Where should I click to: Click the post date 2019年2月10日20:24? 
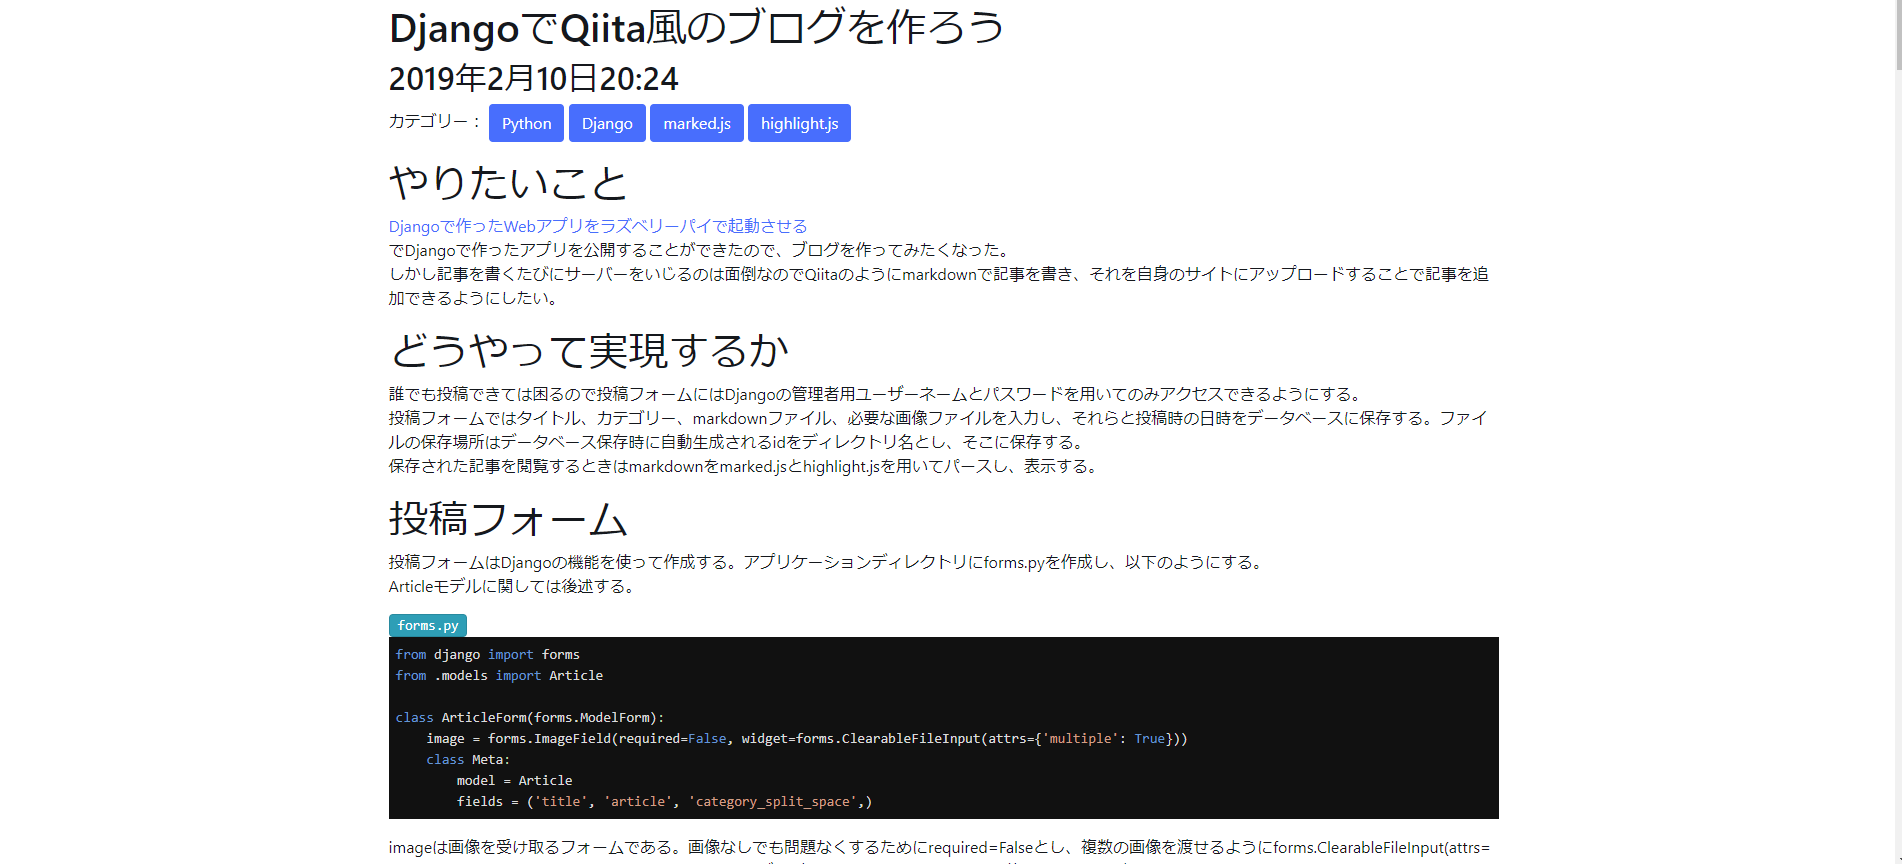[x=533, y=78]
